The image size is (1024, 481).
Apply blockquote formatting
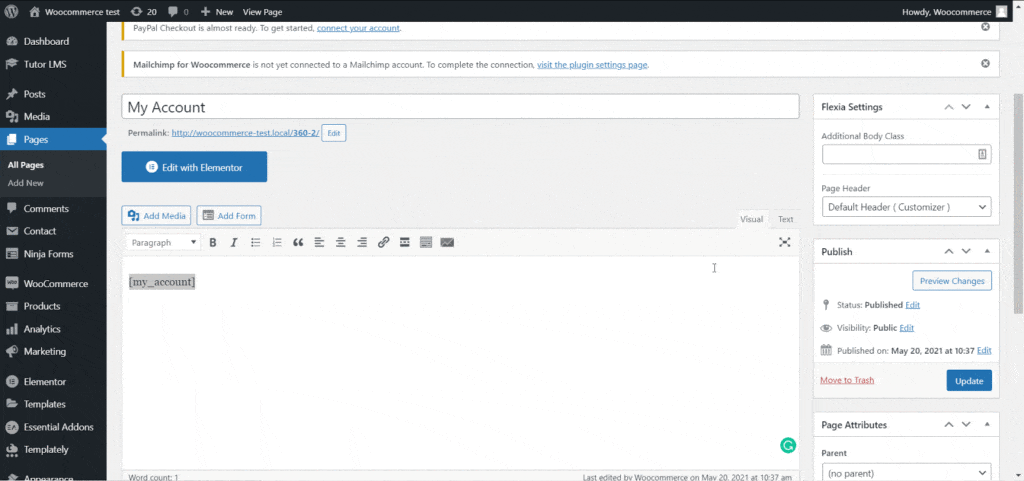click(x=298, y=242)
